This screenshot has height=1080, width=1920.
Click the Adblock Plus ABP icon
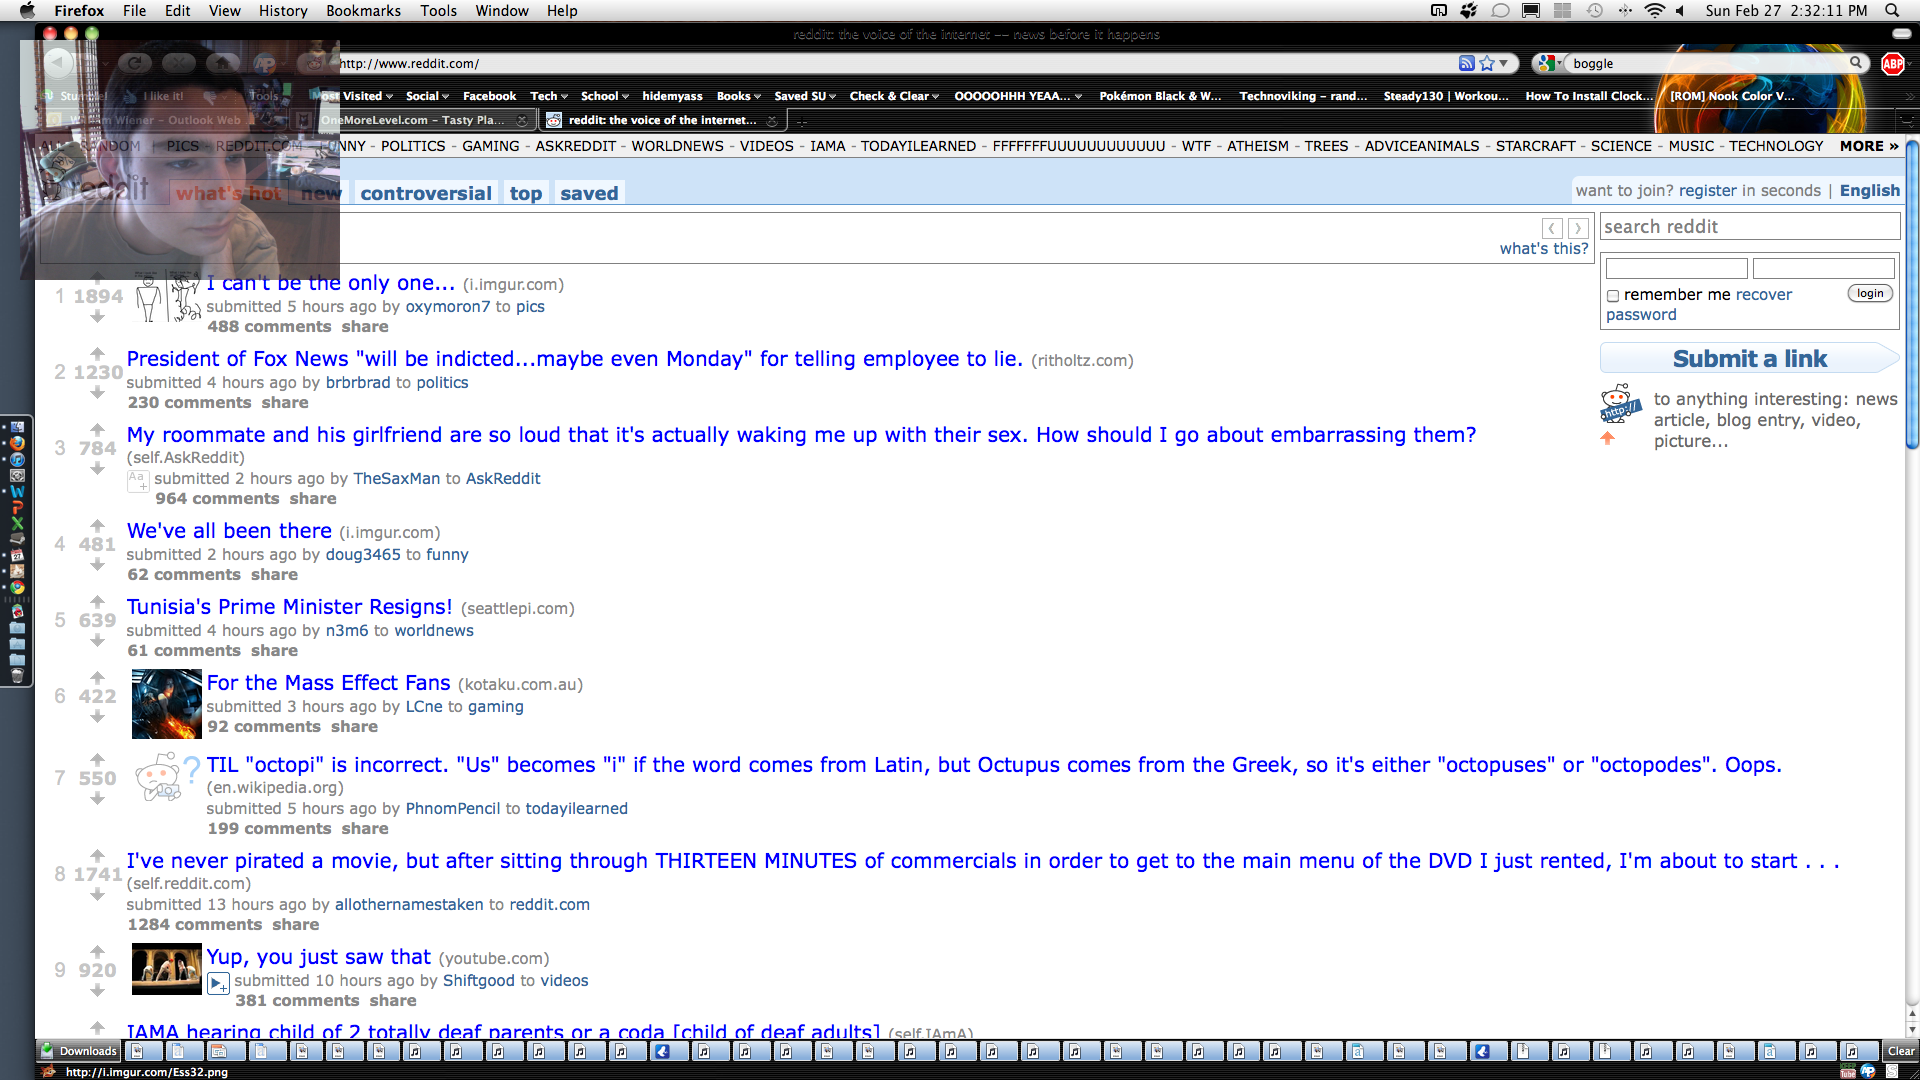pos(1892,63)
